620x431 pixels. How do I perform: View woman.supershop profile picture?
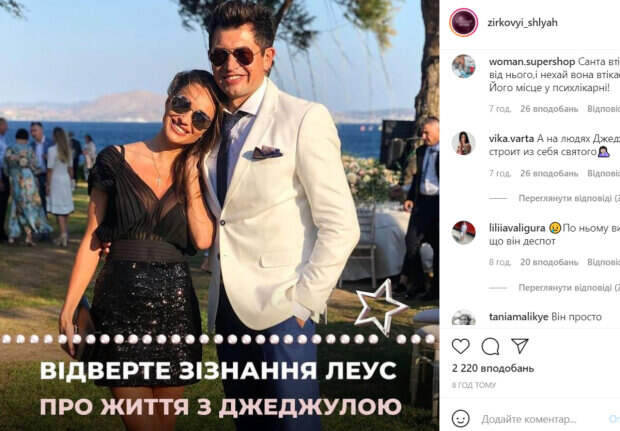pyautogui.click(x=463, y=66)
